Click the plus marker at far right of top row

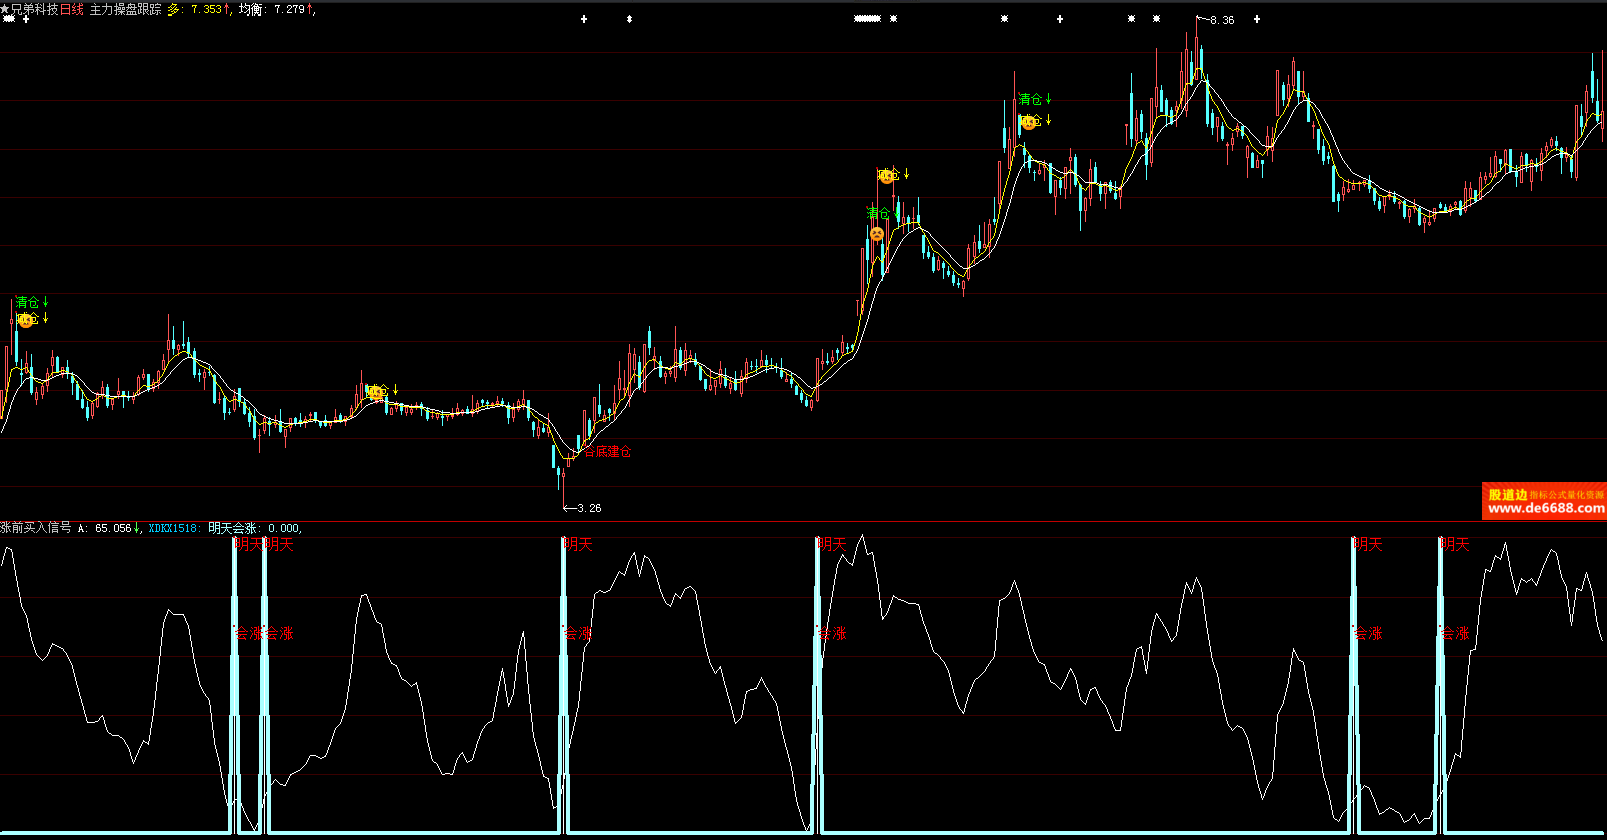(1257, 19)
